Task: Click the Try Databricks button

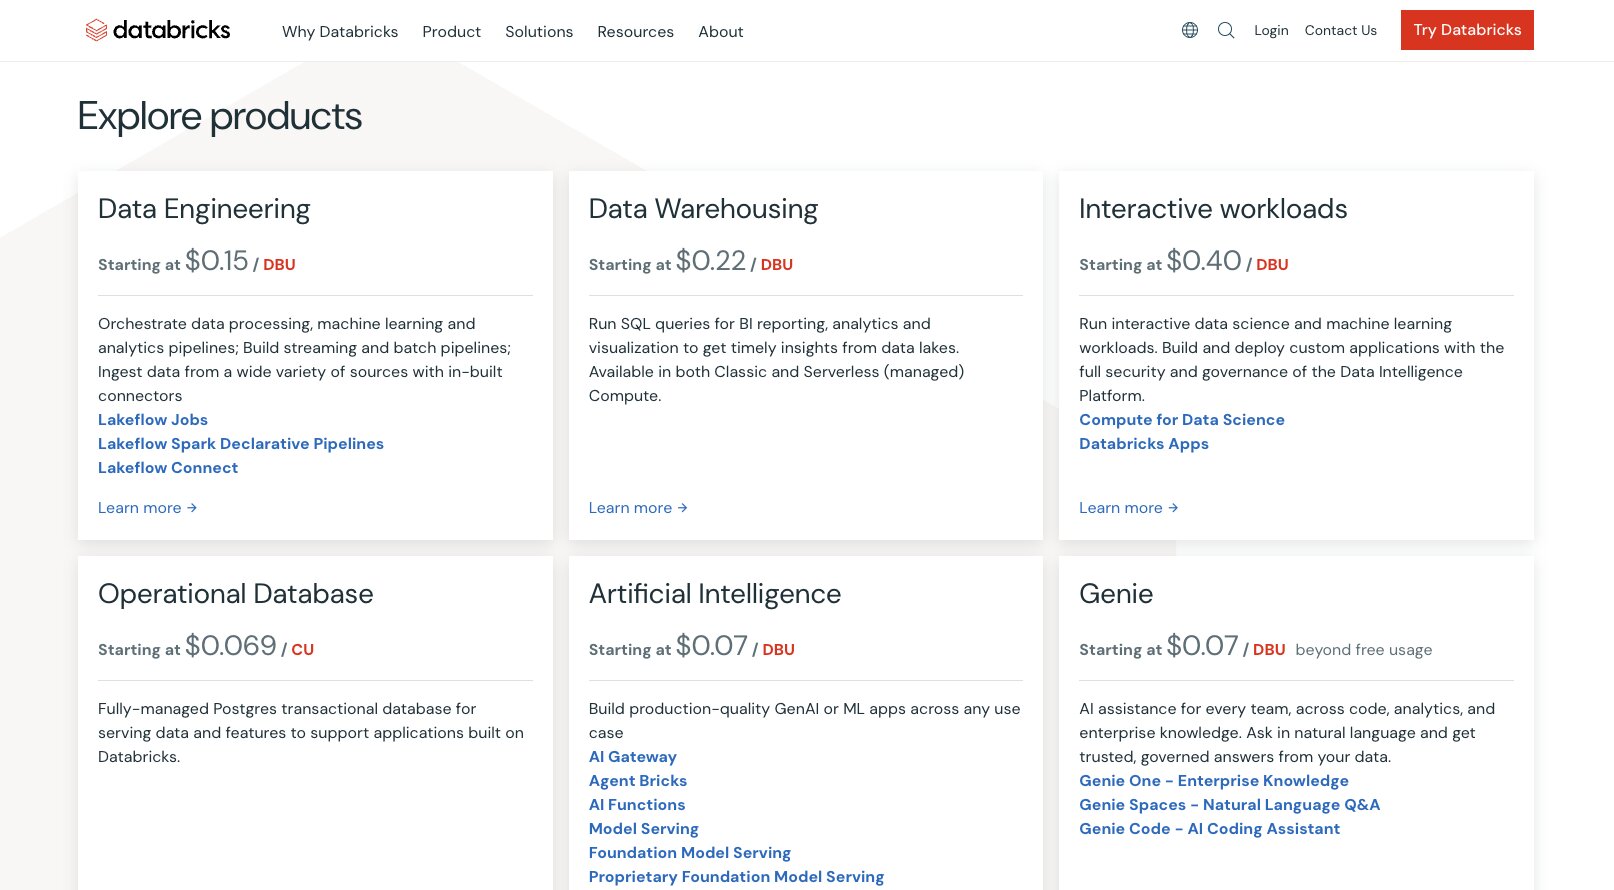Action: (1467, 30)
